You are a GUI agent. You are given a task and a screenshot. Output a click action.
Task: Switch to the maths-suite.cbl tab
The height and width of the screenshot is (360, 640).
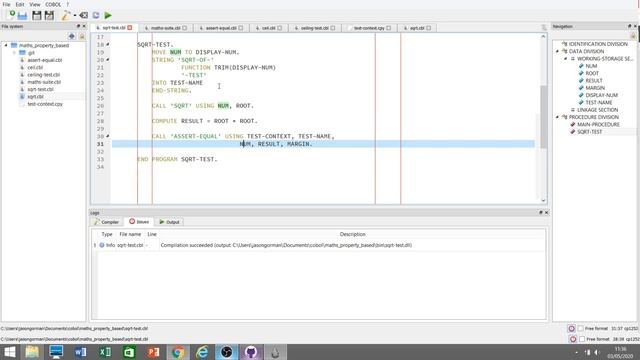[165, 28]
